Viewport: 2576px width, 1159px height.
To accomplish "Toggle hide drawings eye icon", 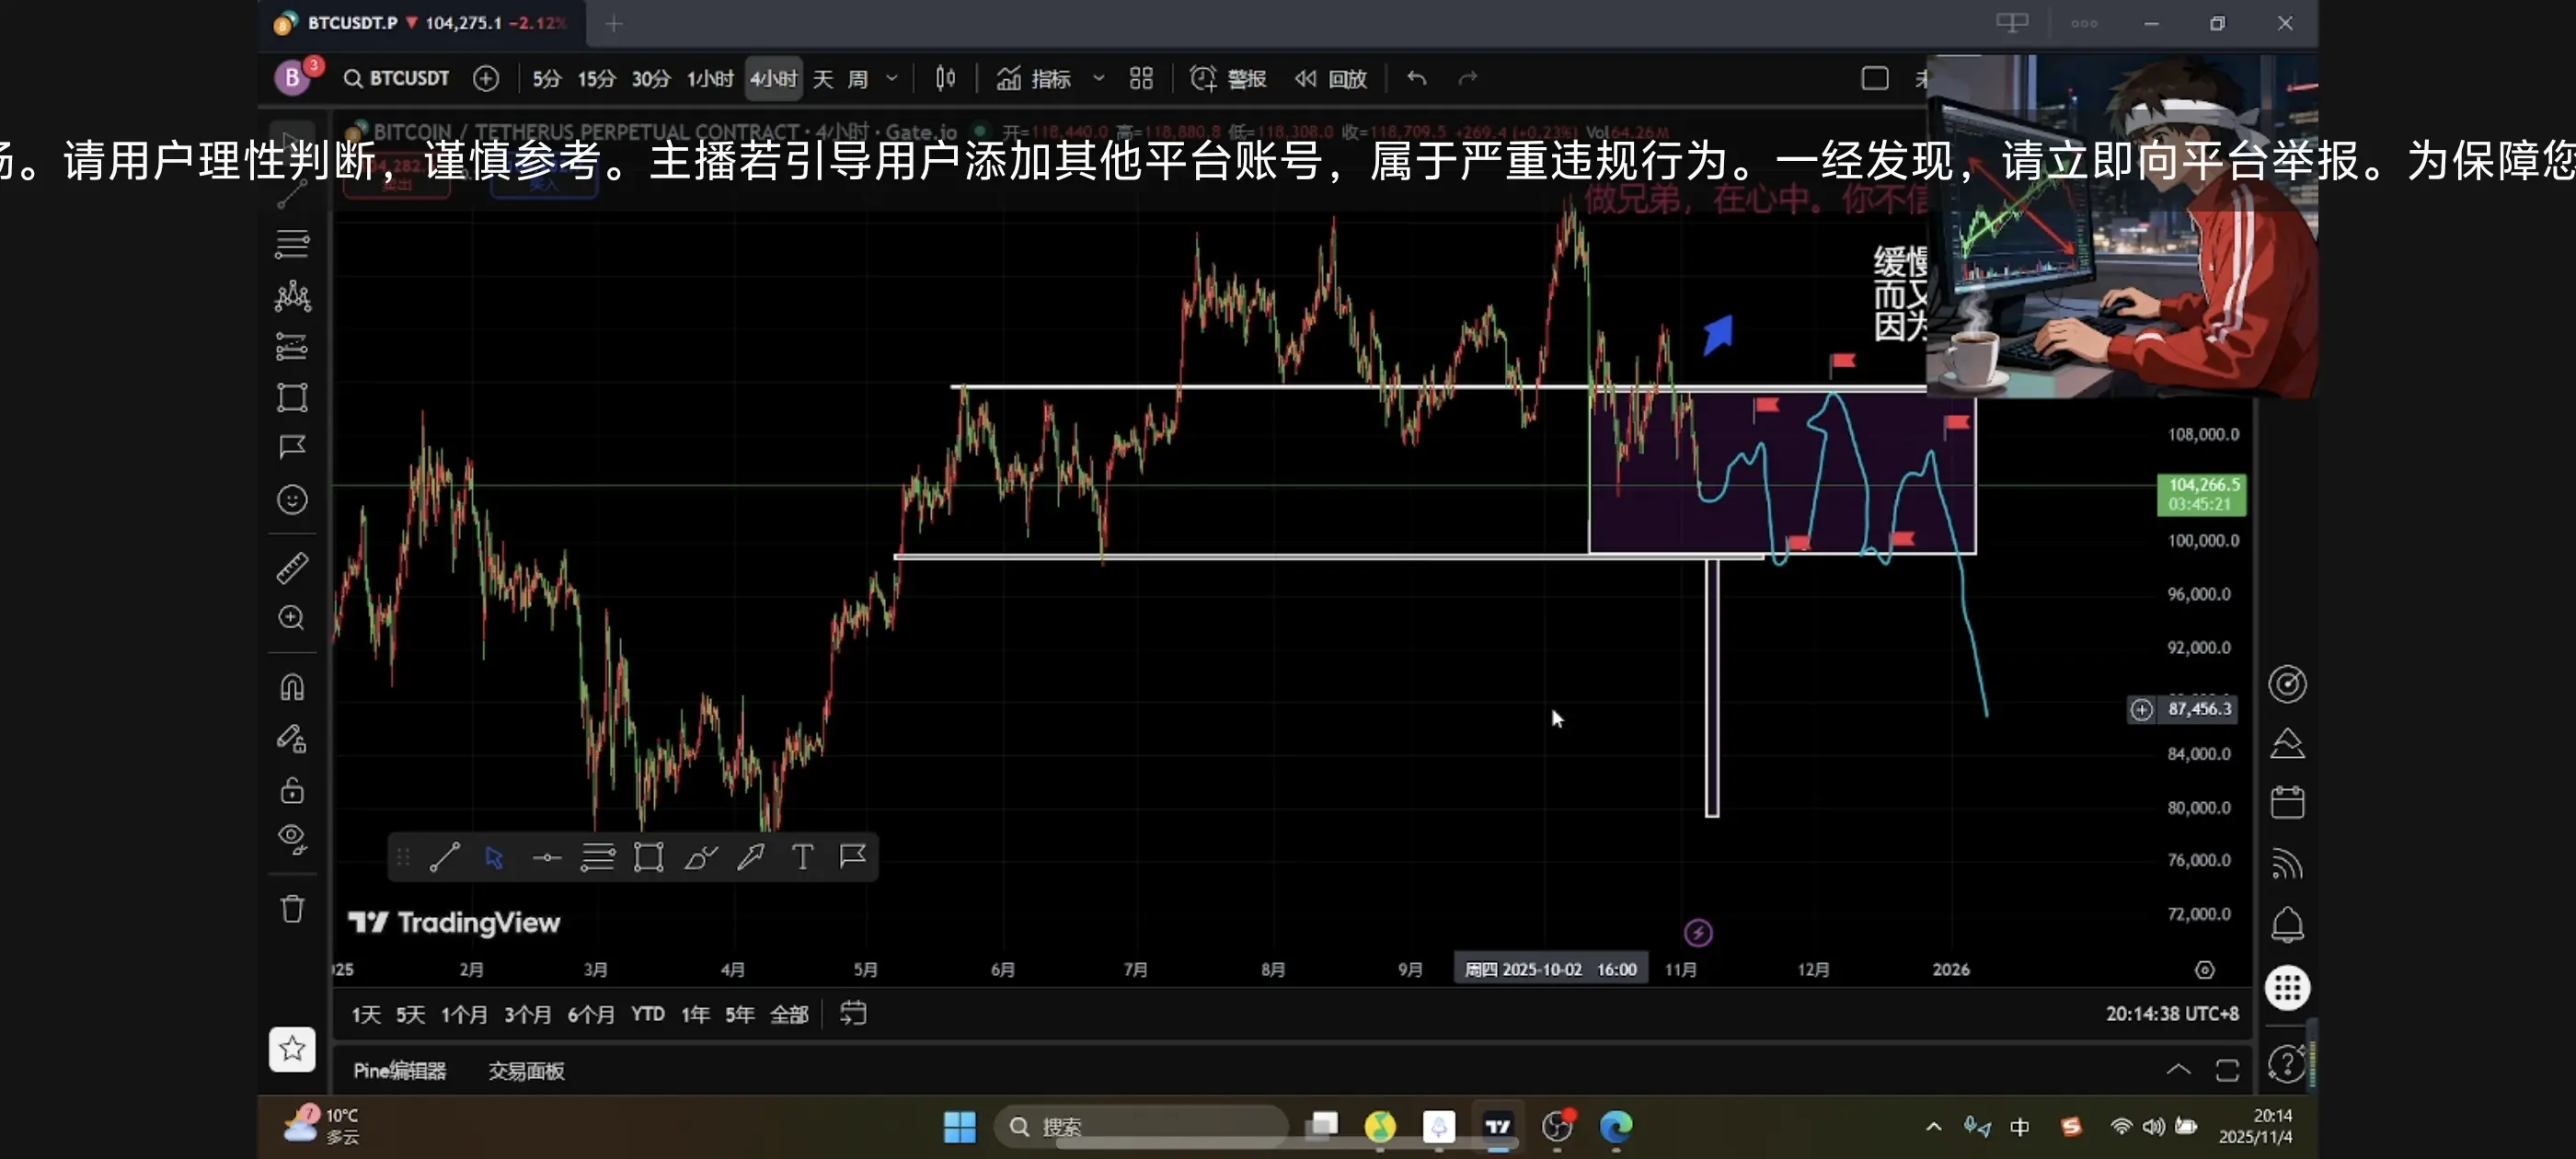I will point(292,838).
